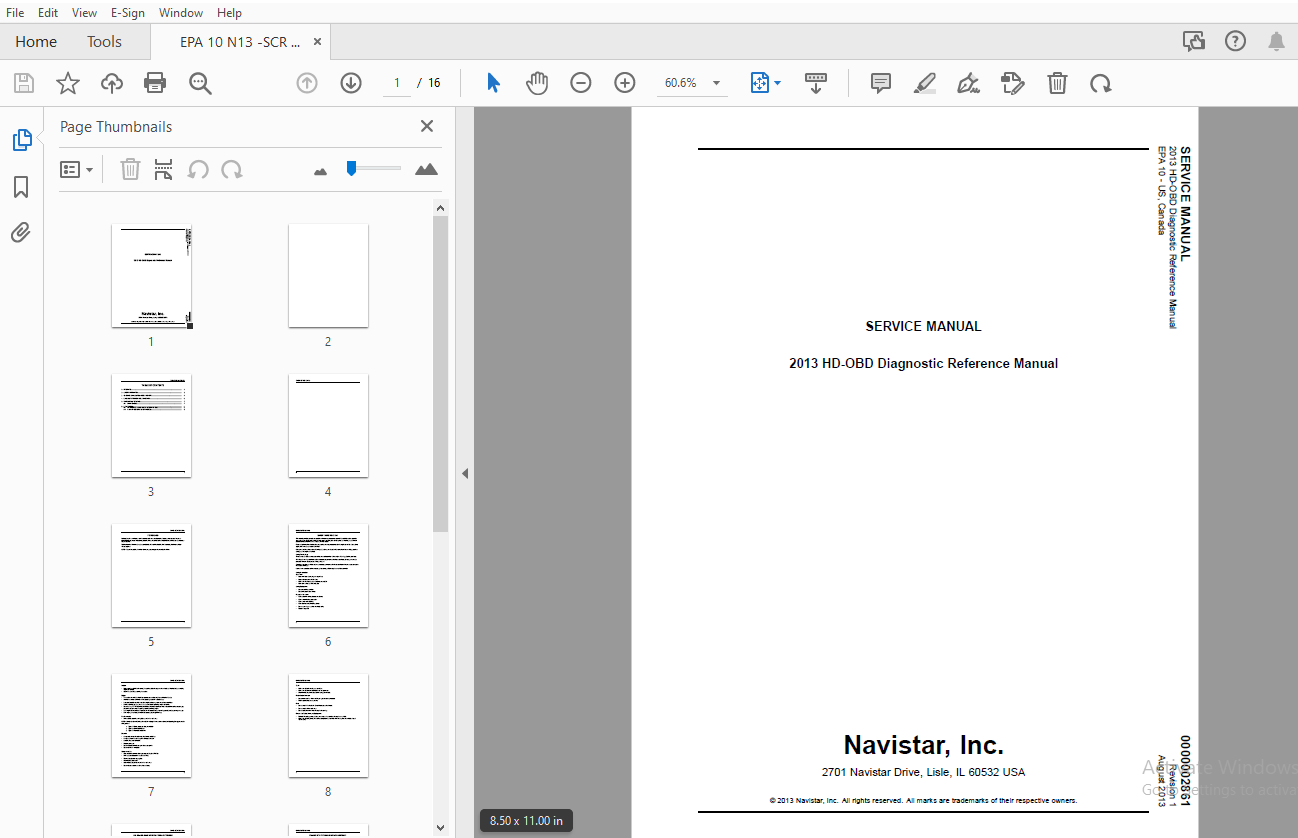Close the EPA 10 N13 -SCR tab
This screenshot has width=1298, height=838.
pos(318,42)
